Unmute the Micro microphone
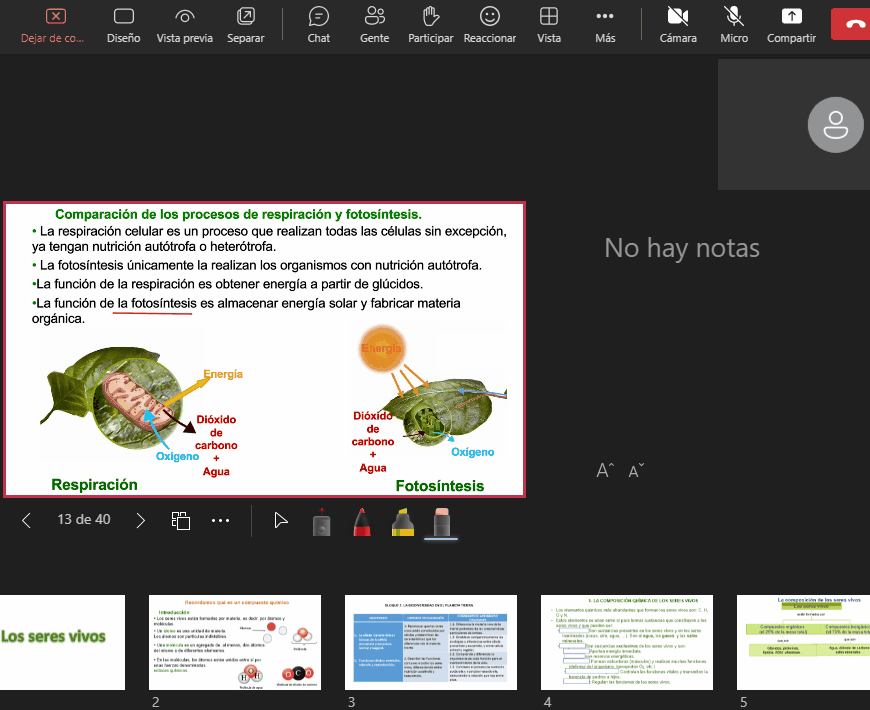Screen dimensions: 870x710 click(734, 26)
